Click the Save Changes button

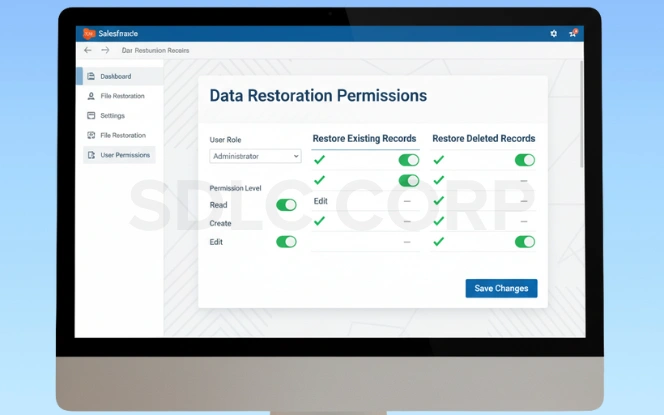pyautogui.click(x=501, y=288)
